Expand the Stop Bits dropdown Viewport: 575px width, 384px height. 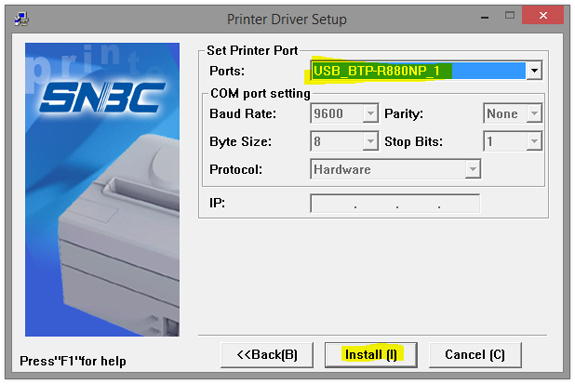(534, 141)
